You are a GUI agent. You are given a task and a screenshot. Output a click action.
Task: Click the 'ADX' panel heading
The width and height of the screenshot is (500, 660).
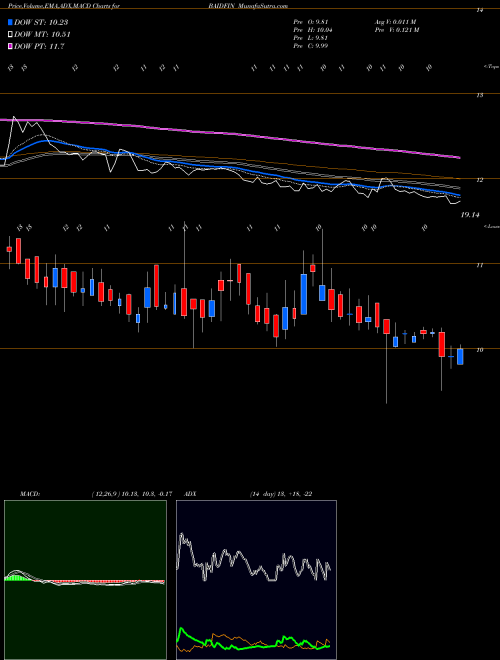190,494
